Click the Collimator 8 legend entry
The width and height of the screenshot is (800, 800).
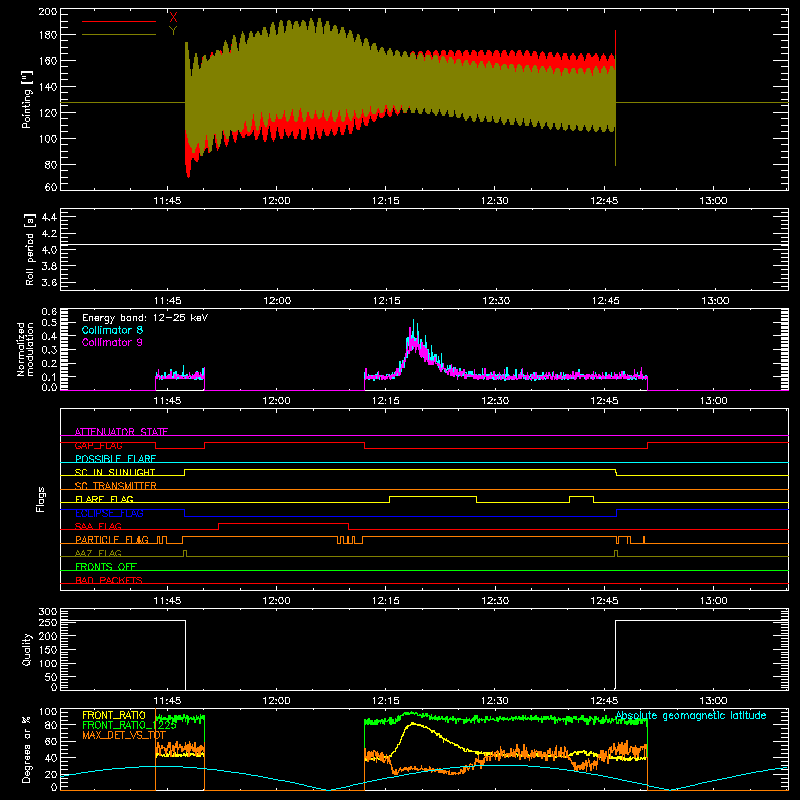pos(112,330)
